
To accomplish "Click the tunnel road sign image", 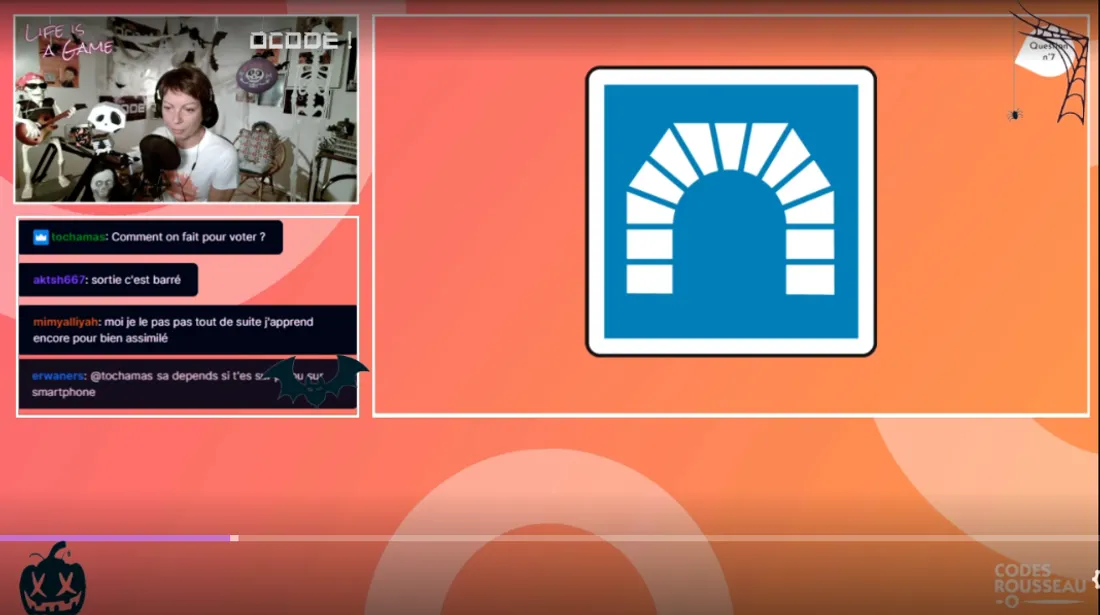I will tap(730, 211).
